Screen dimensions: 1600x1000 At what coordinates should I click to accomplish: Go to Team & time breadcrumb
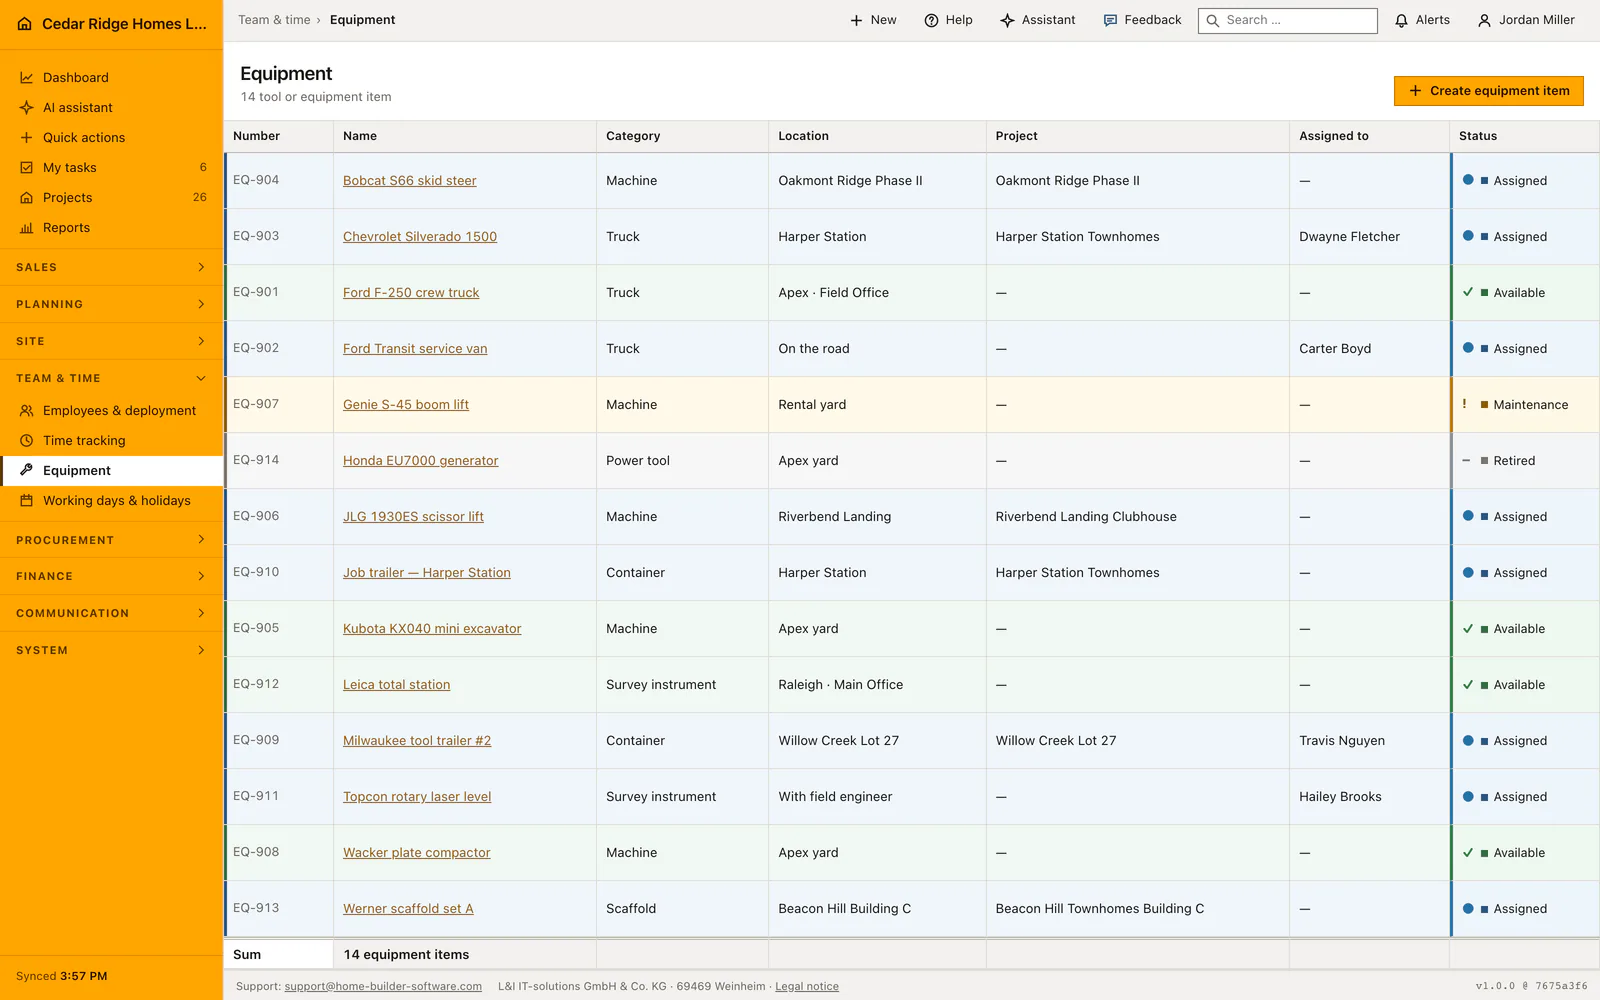point(274,20)
